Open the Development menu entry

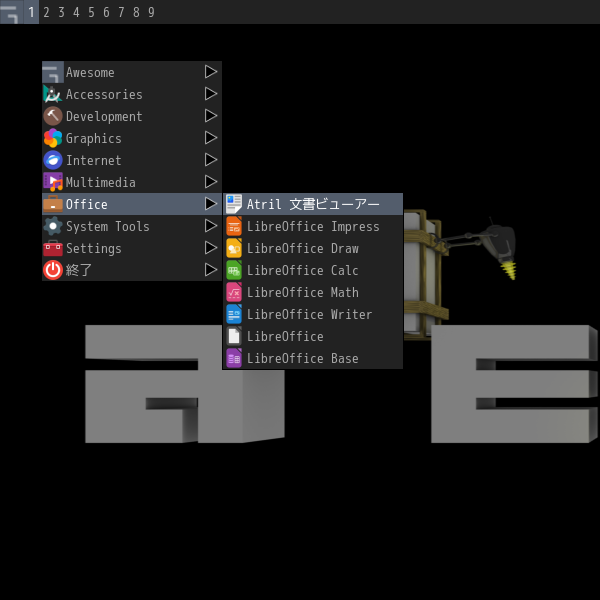pyautogui.click(x=132, y=116)
